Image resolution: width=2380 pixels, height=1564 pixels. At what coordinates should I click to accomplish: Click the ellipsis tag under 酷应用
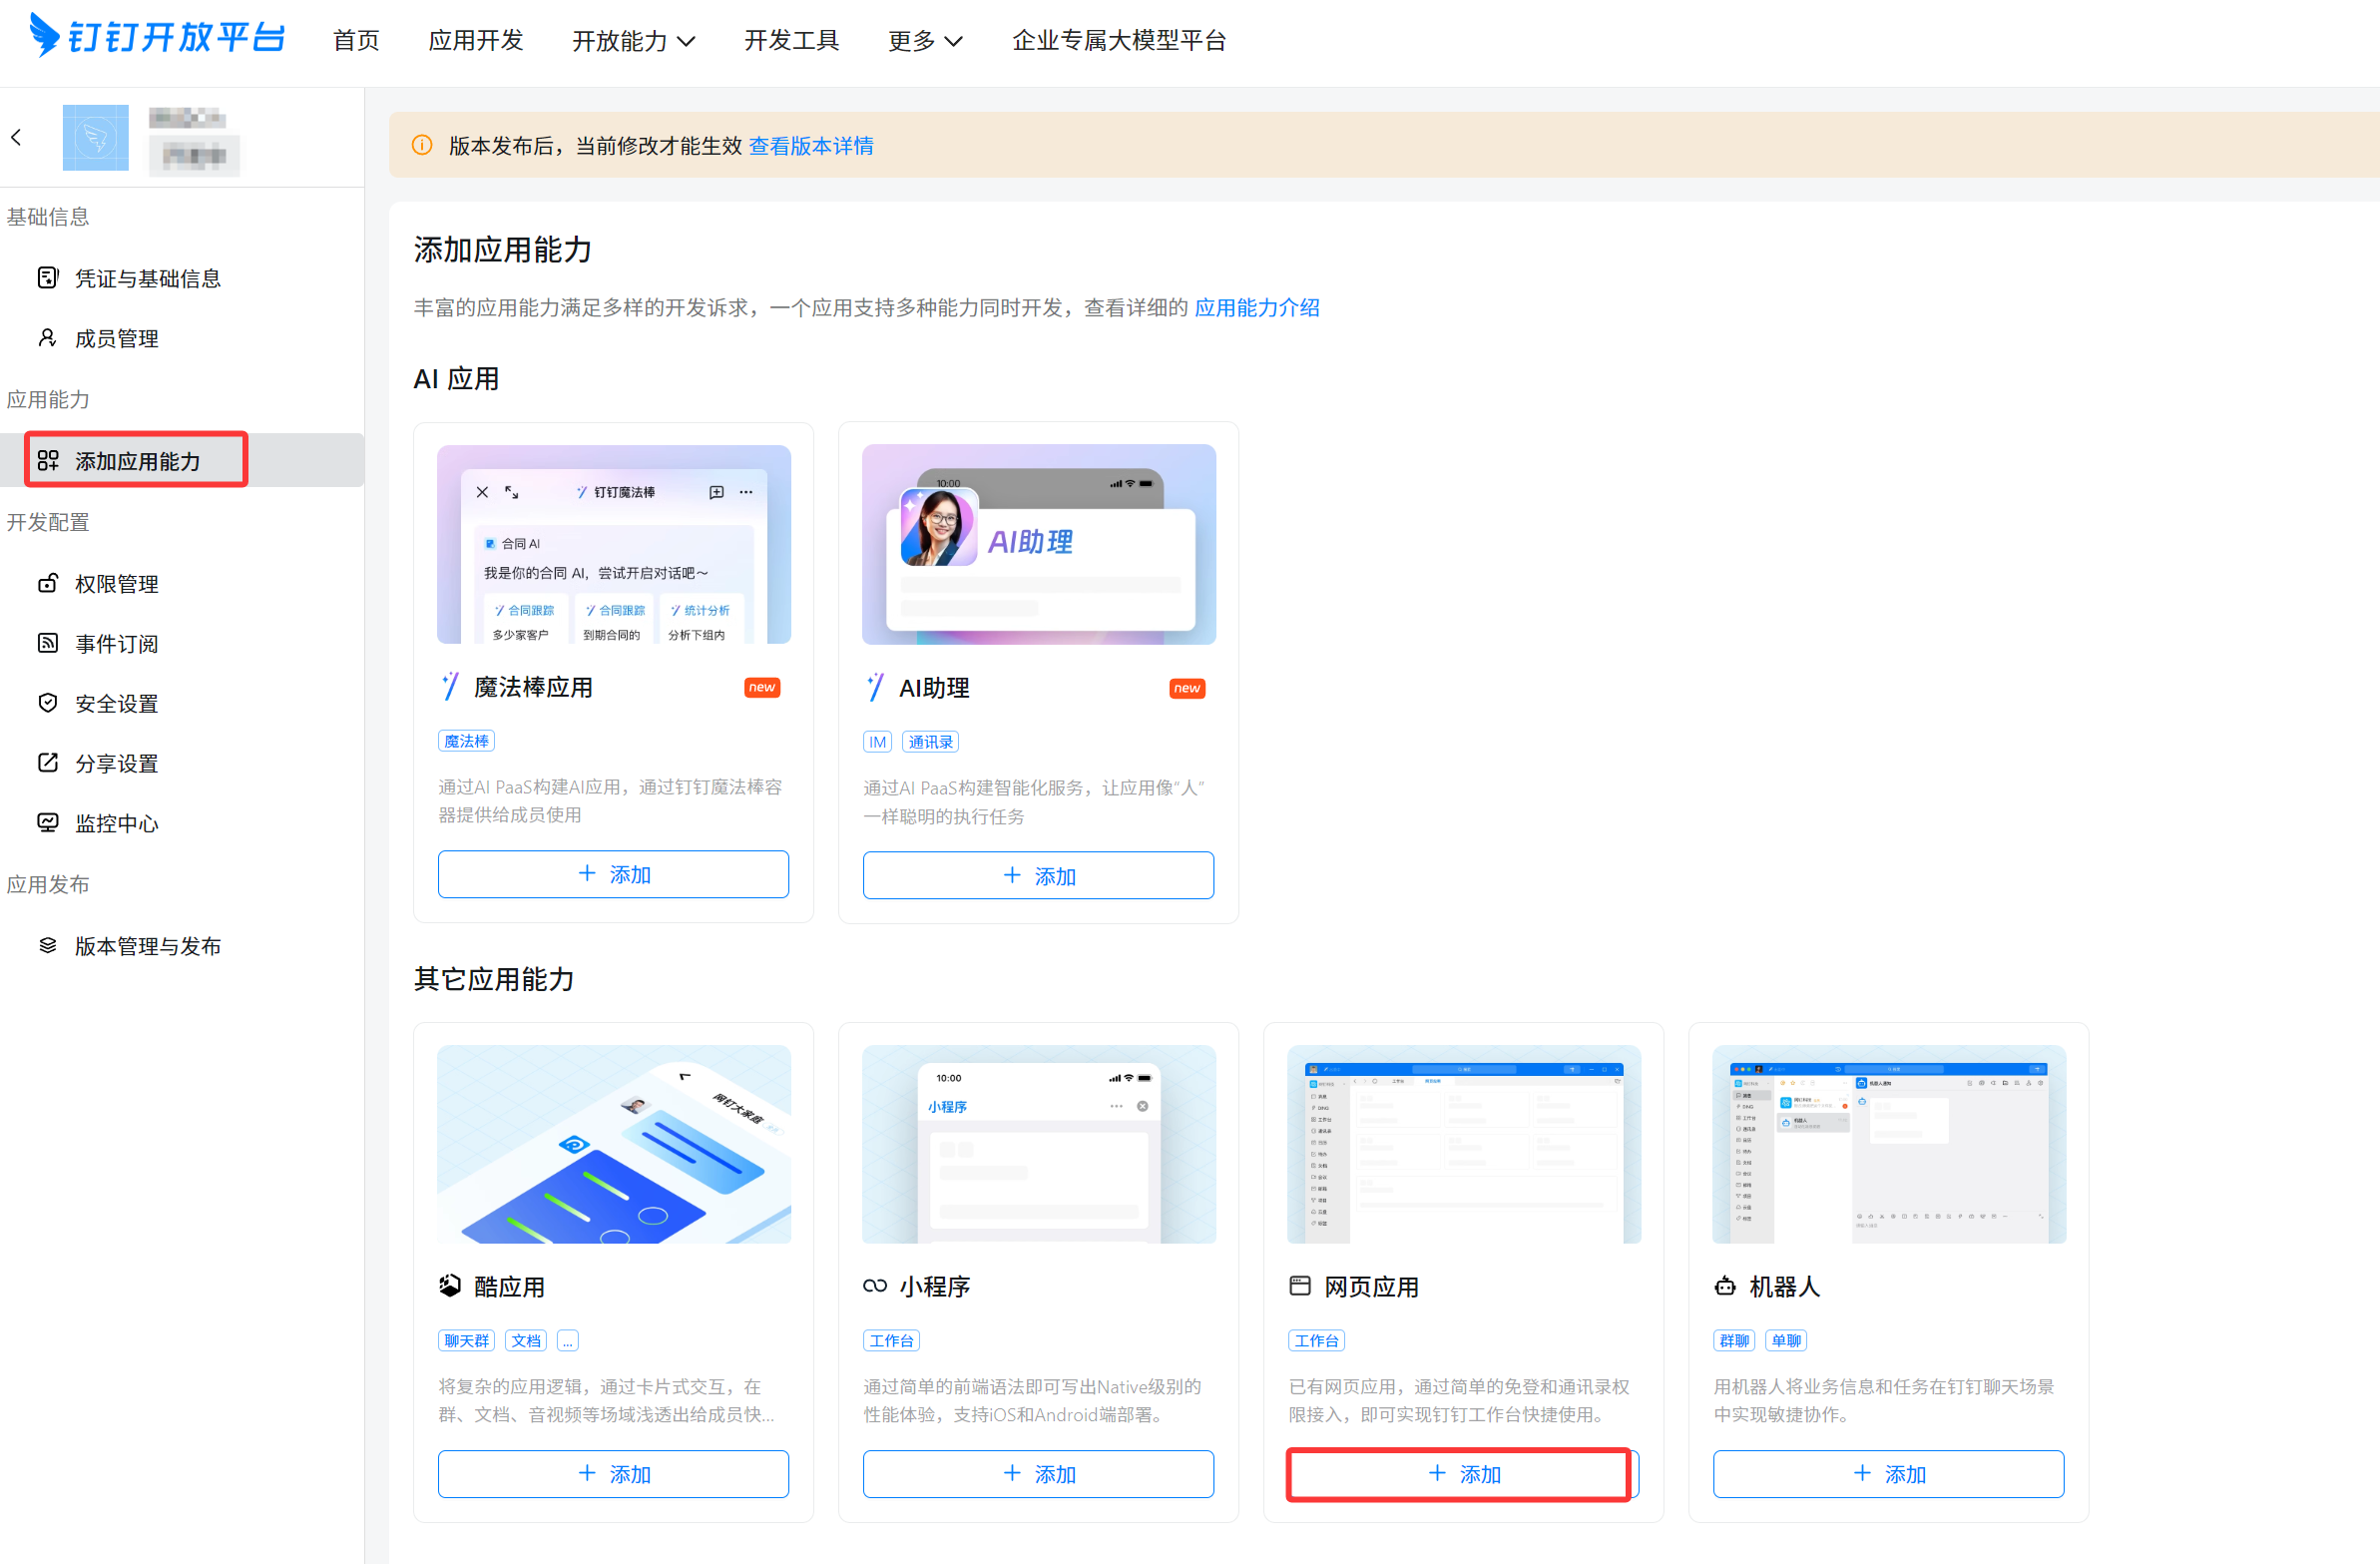click(568, 1340)
